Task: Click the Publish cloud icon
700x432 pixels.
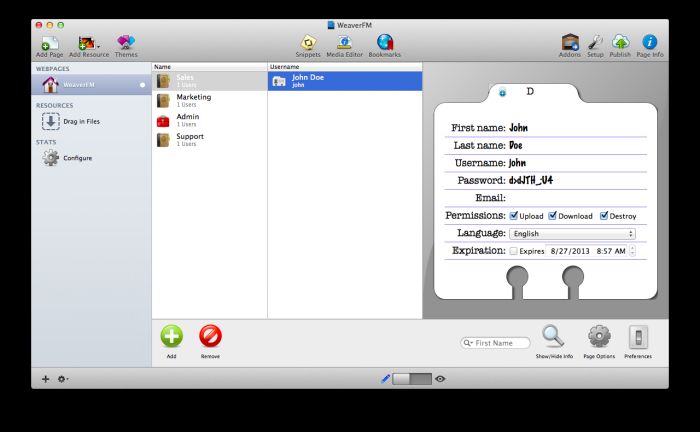Action: click(x=620, y=42)
